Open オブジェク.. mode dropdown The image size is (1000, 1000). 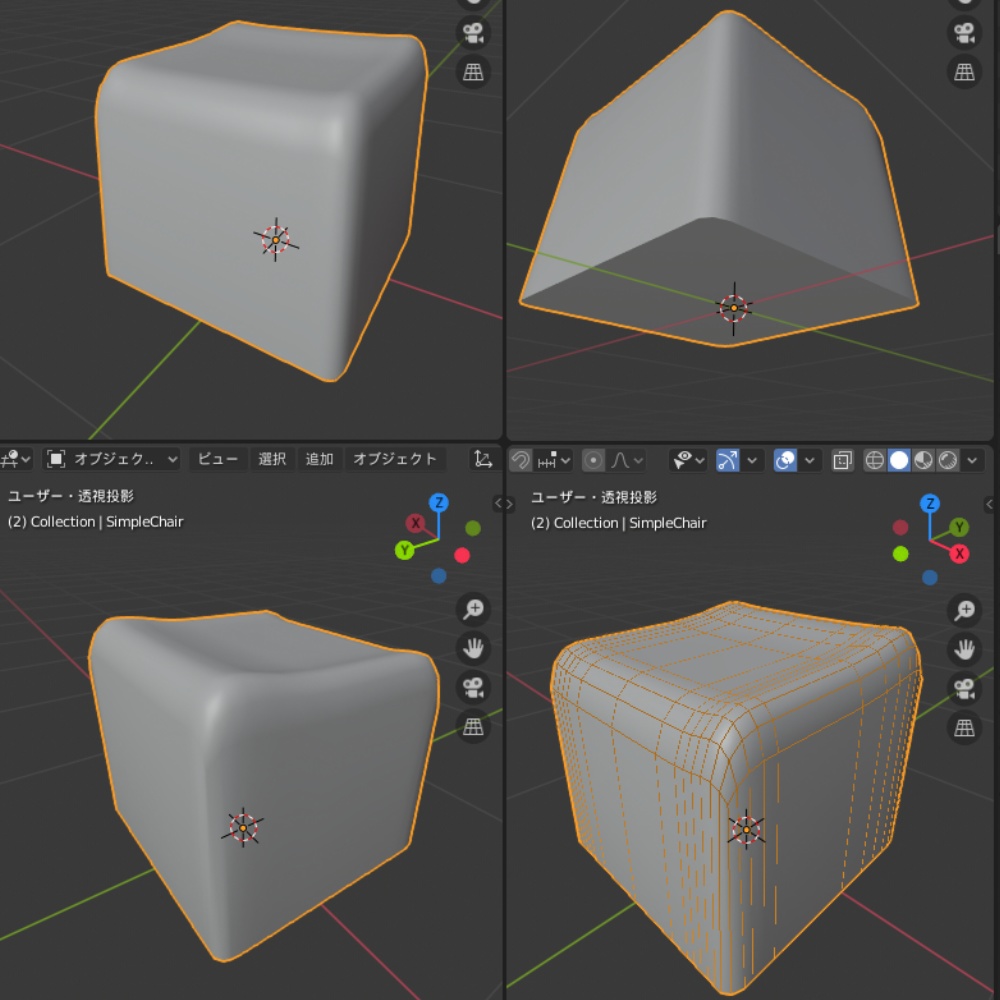pyautogui.click(x=112, y=459)
